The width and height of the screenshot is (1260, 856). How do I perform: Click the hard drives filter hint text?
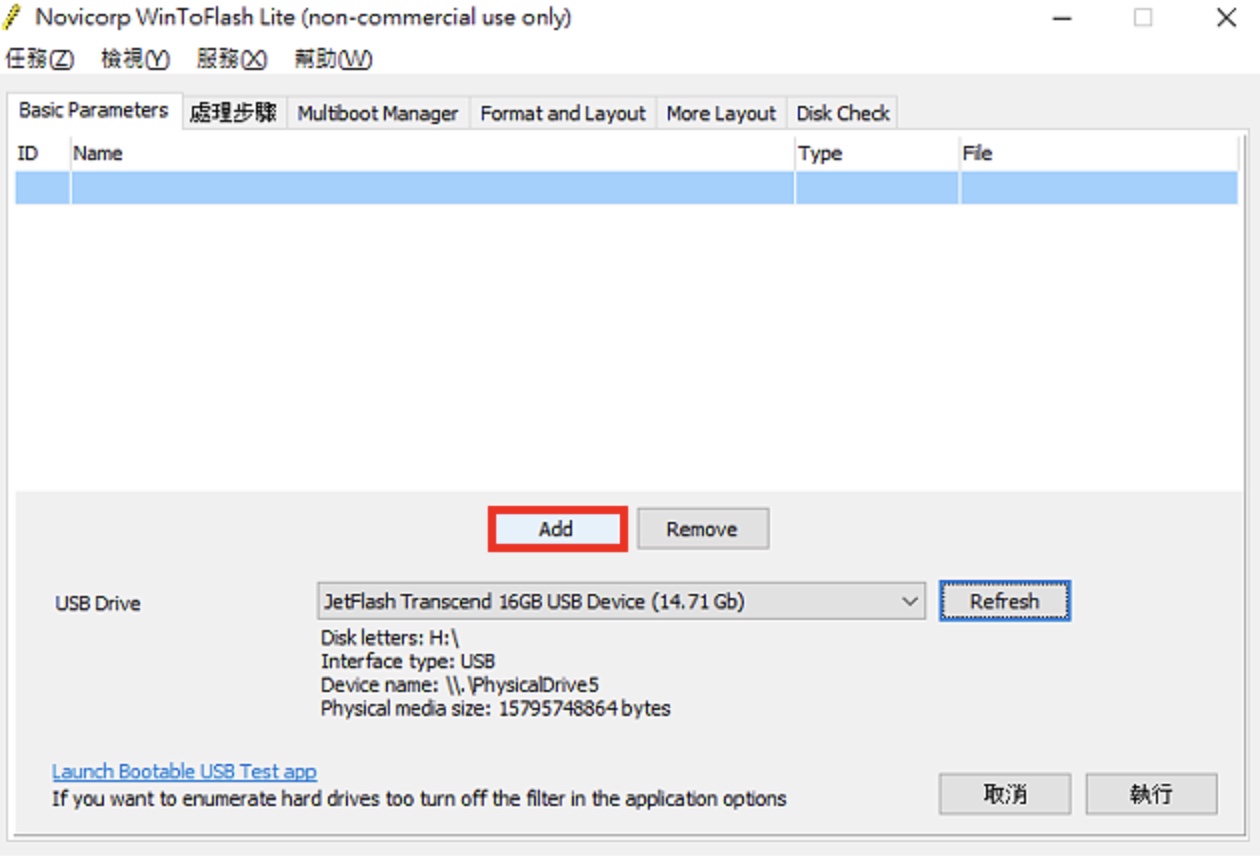point(420,799)
